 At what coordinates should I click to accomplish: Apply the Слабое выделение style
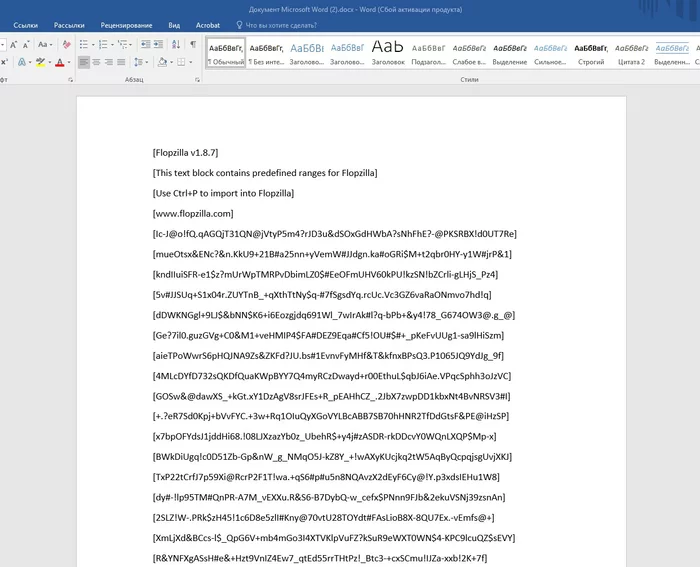tap(469, 53)
